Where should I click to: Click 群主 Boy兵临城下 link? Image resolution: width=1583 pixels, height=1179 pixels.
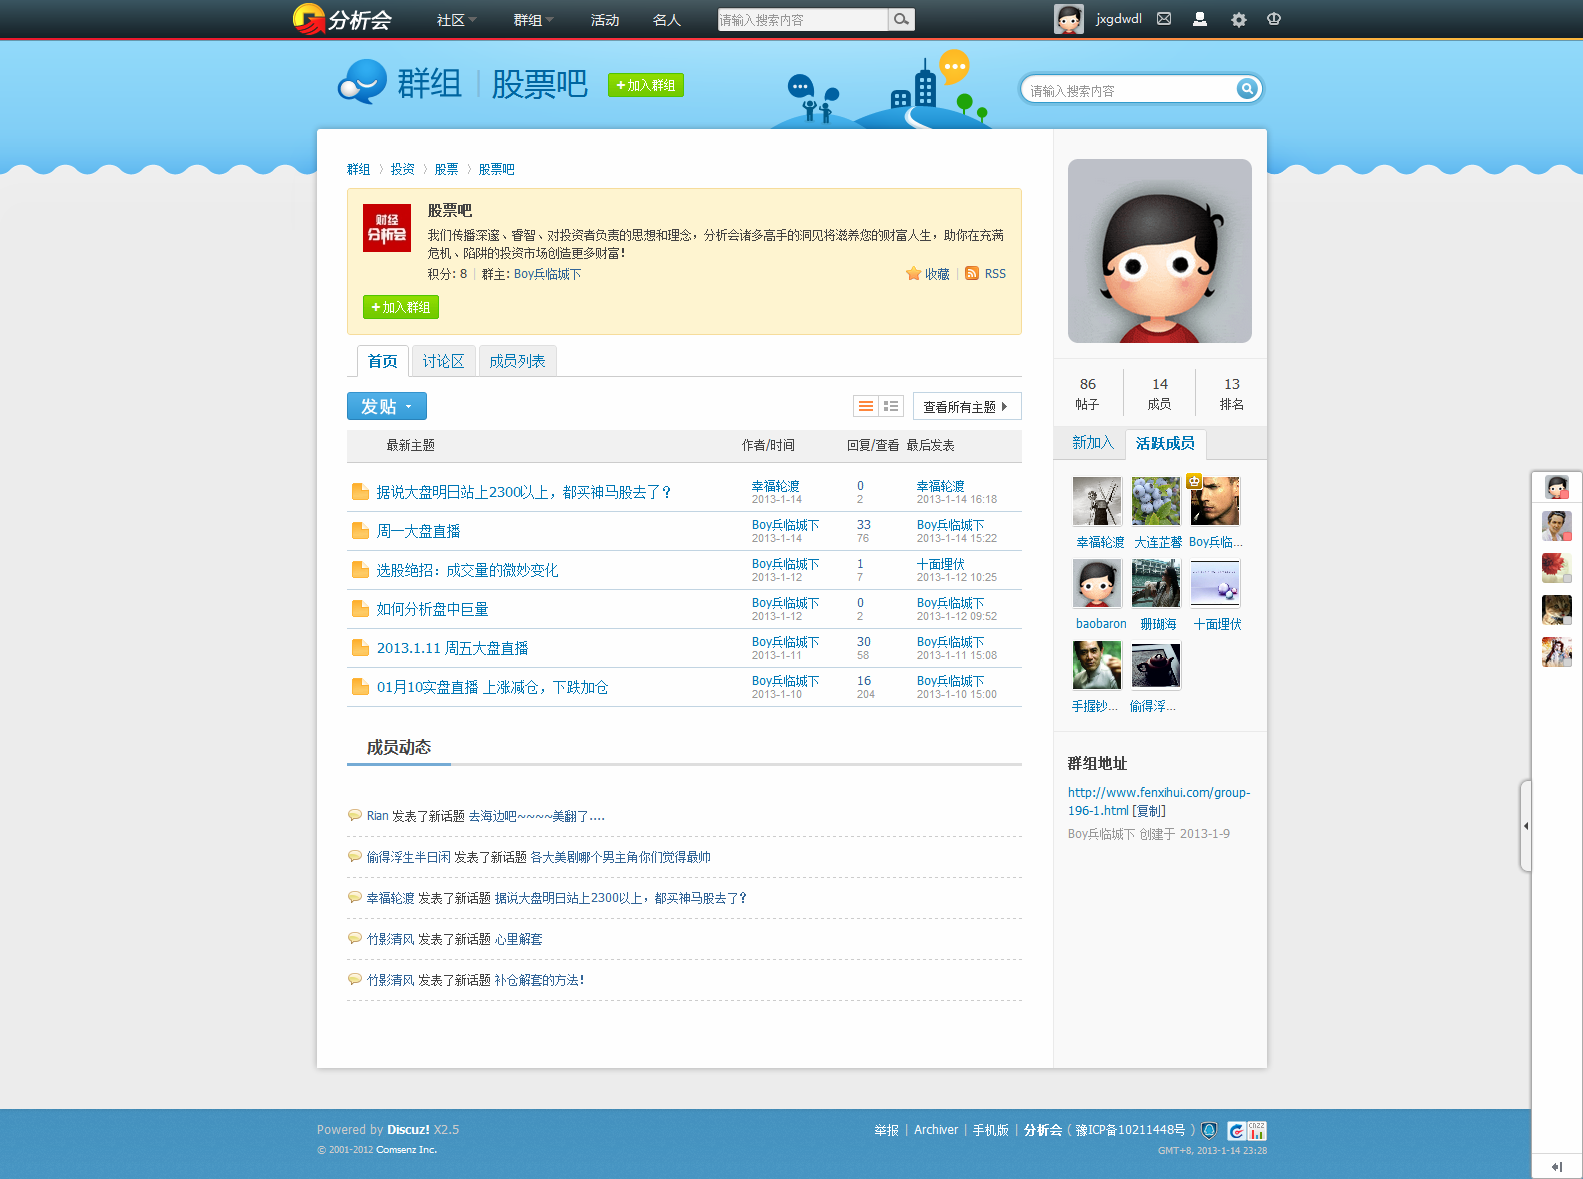[548, 274]
